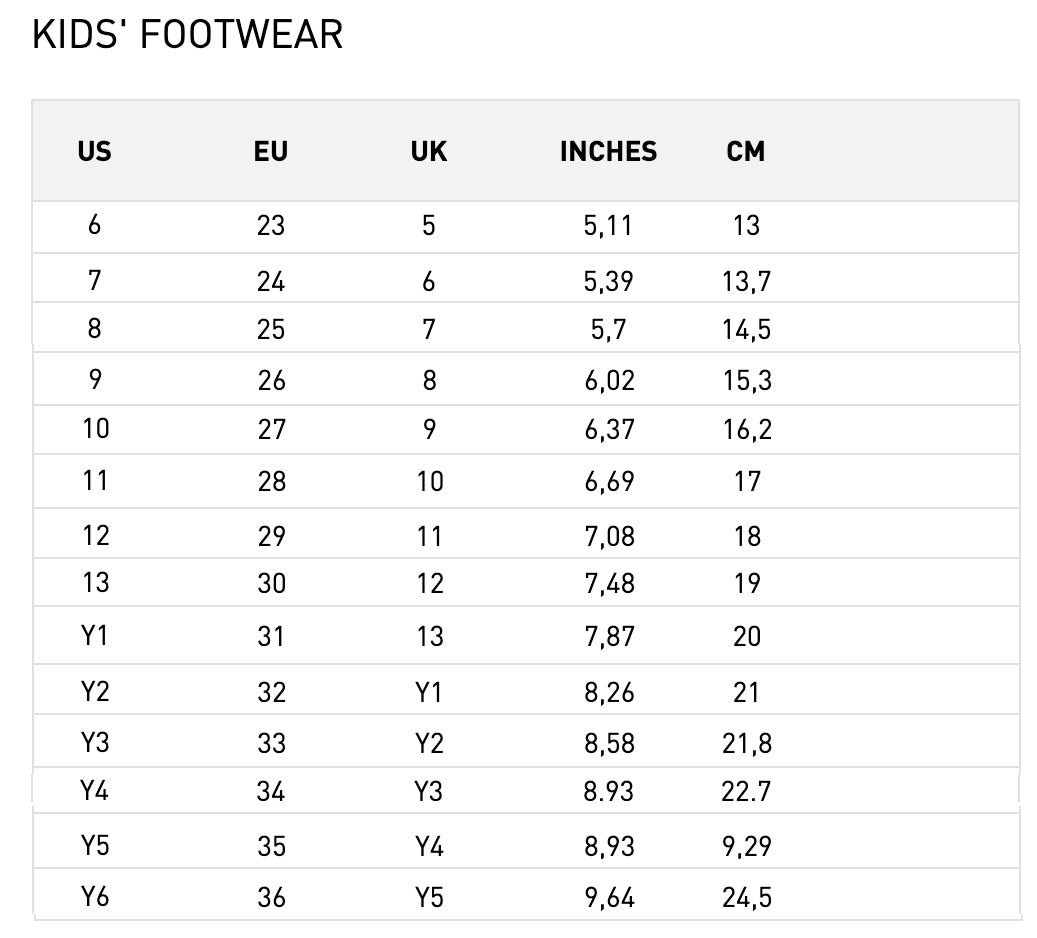
Task: Click the 24,5 cm cell
Action: pos(747,898)
